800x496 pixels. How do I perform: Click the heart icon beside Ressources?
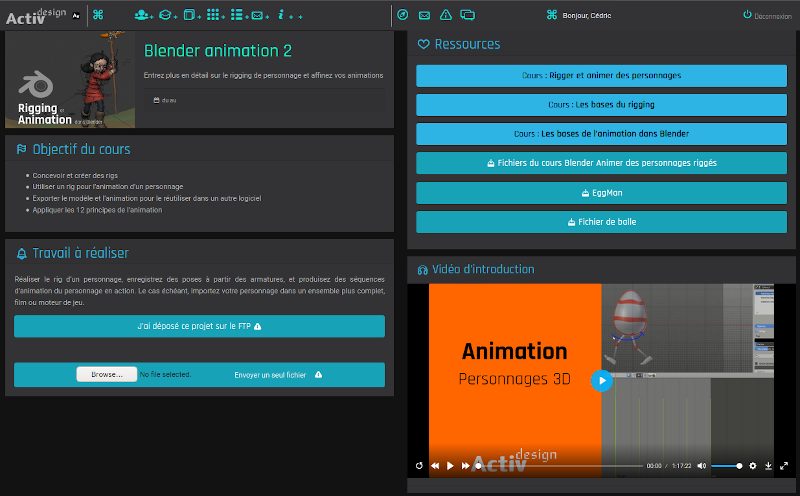(x=423, y=44)
